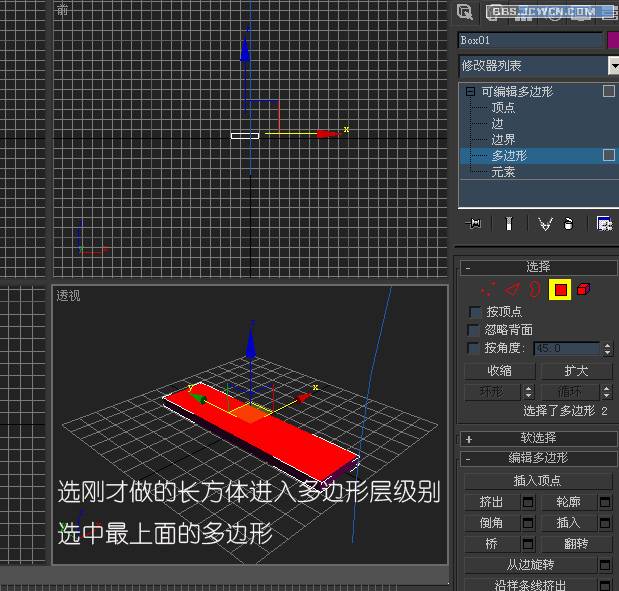
Task: Select Vertex sub-object icon in 选择 rollout
Action: (x=488, y=290)
